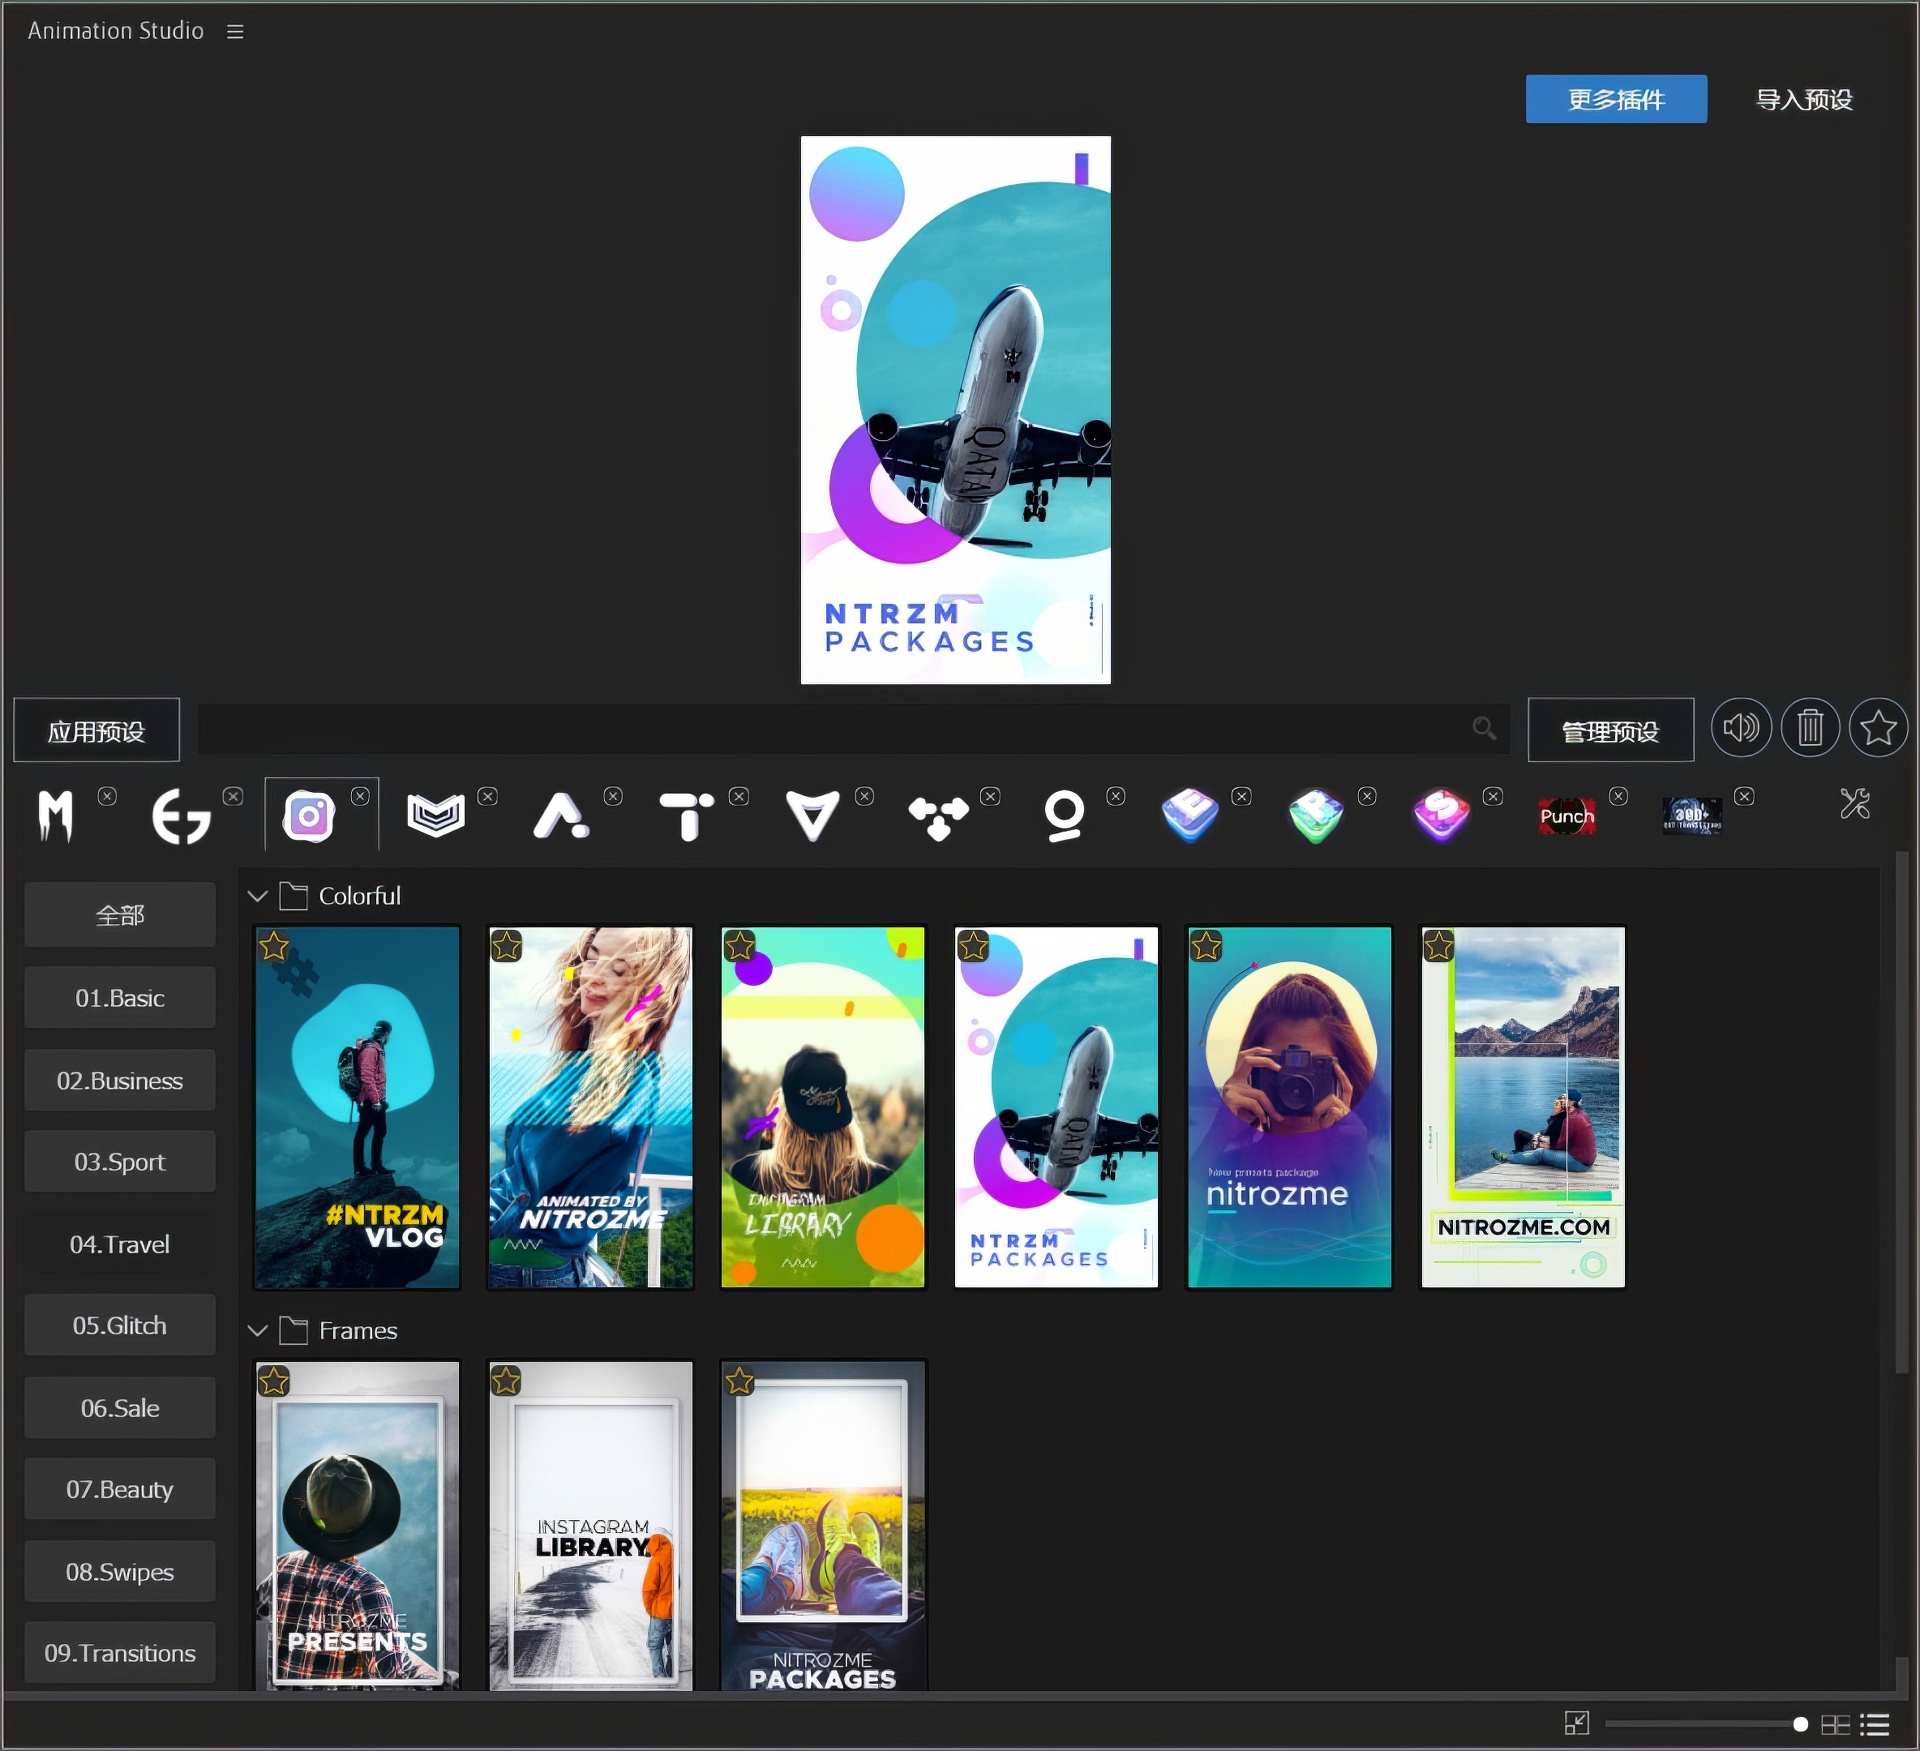Select the letter A pack icon

[x=561, y=816]
